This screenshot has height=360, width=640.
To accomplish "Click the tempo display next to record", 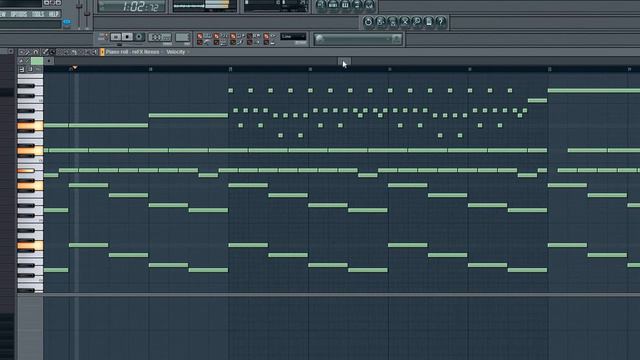I will pos(160,38).
